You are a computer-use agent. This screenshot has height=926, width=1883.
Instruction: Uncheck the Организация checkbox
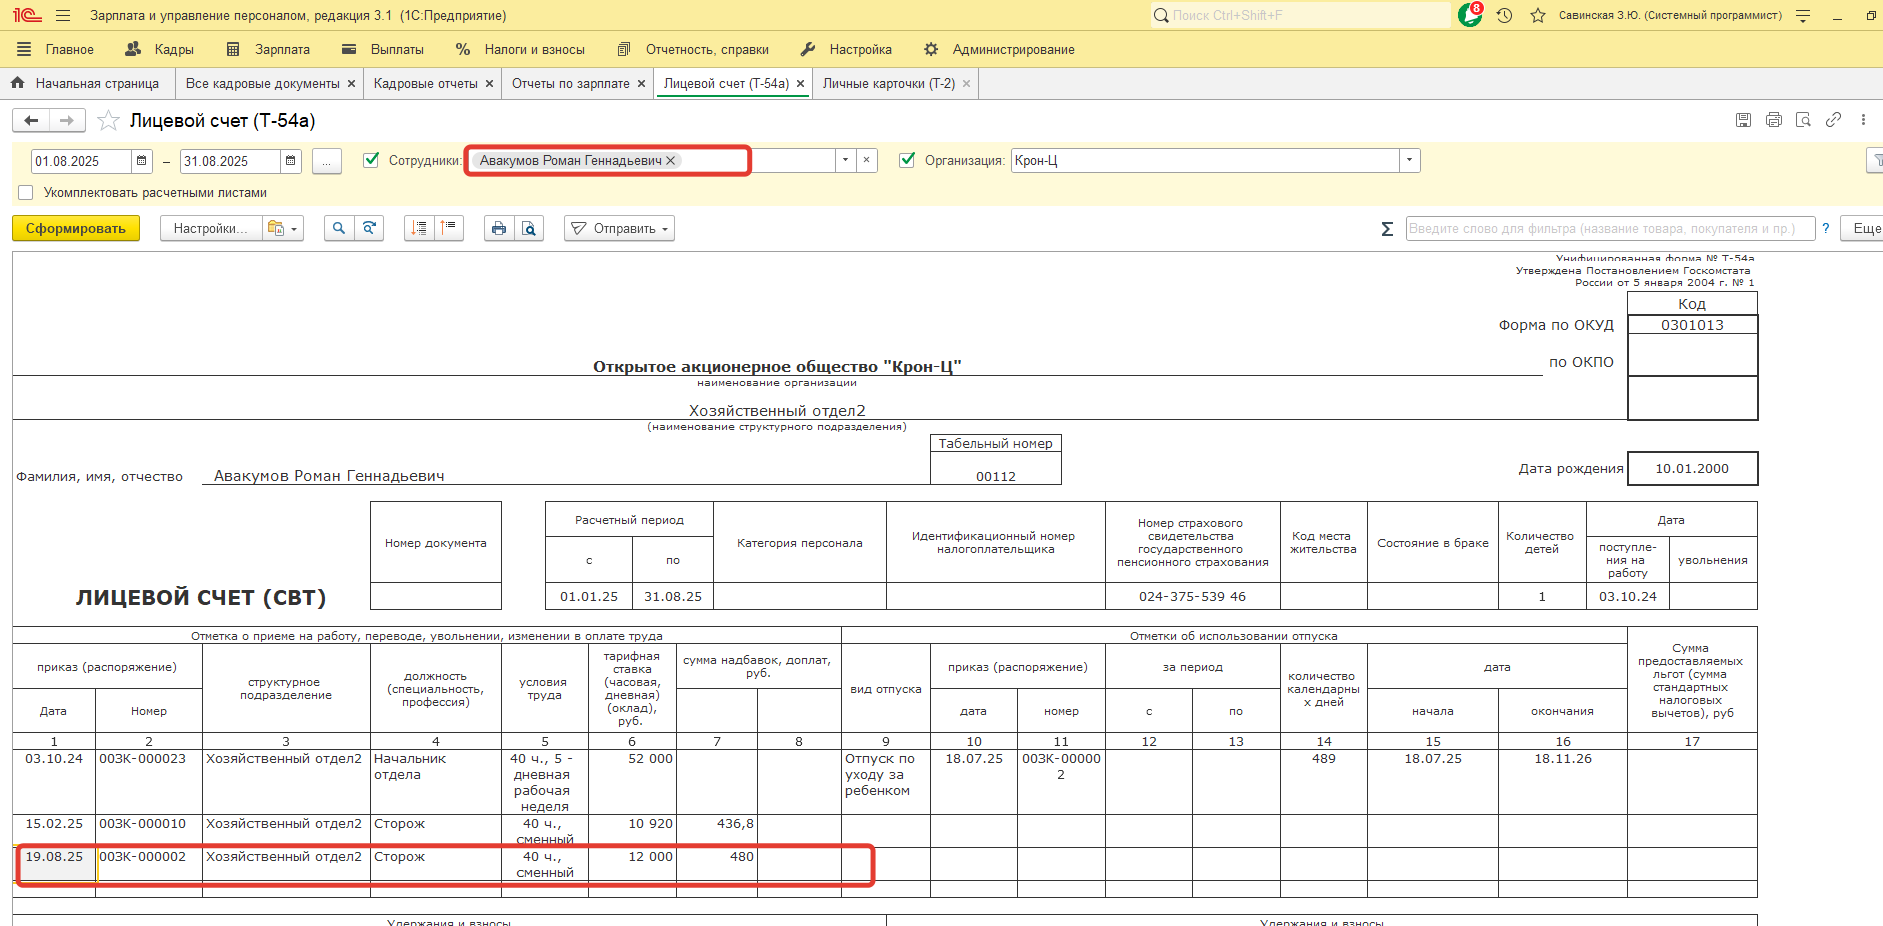(x=907, y=160)
